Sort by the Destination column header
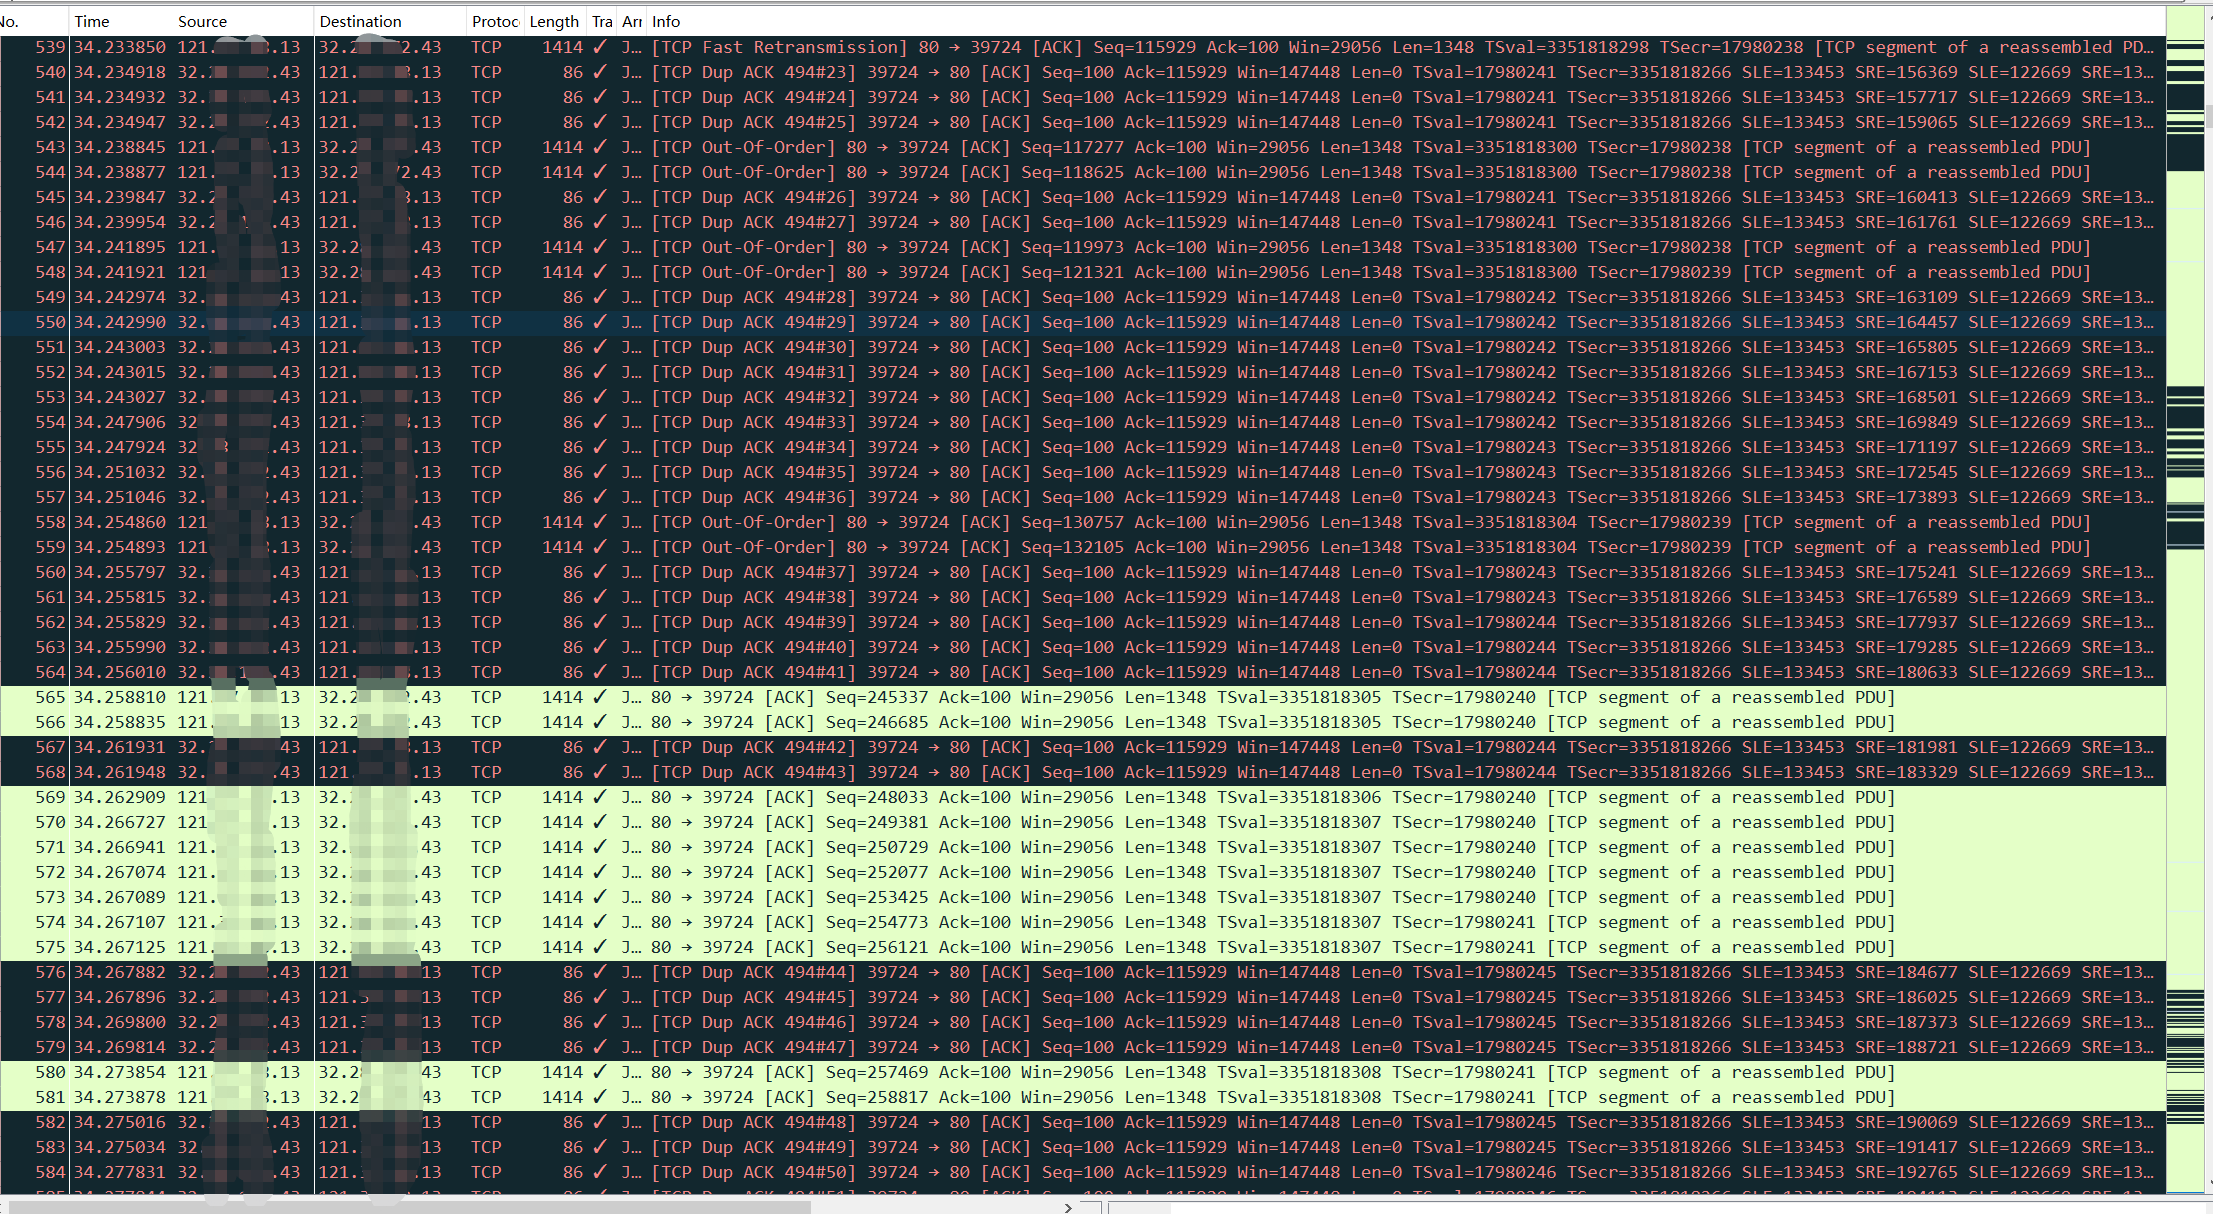 pos(360,21)
